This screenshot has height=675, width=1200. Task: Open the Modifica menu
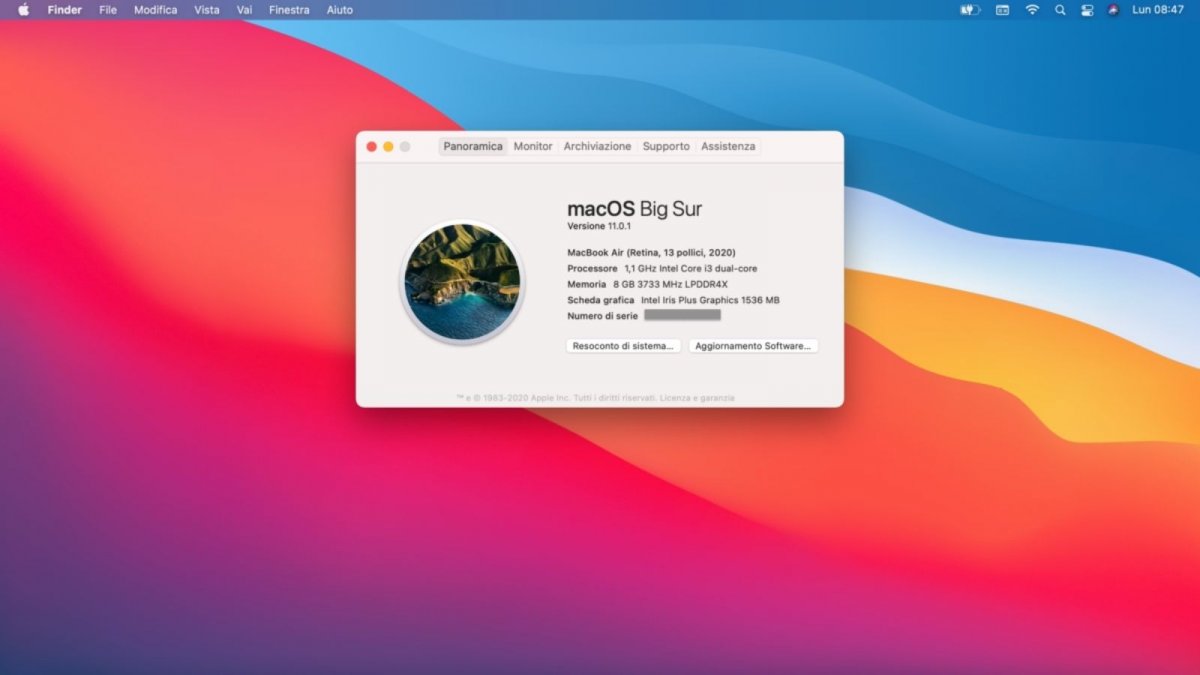click(x=155, y=9)
